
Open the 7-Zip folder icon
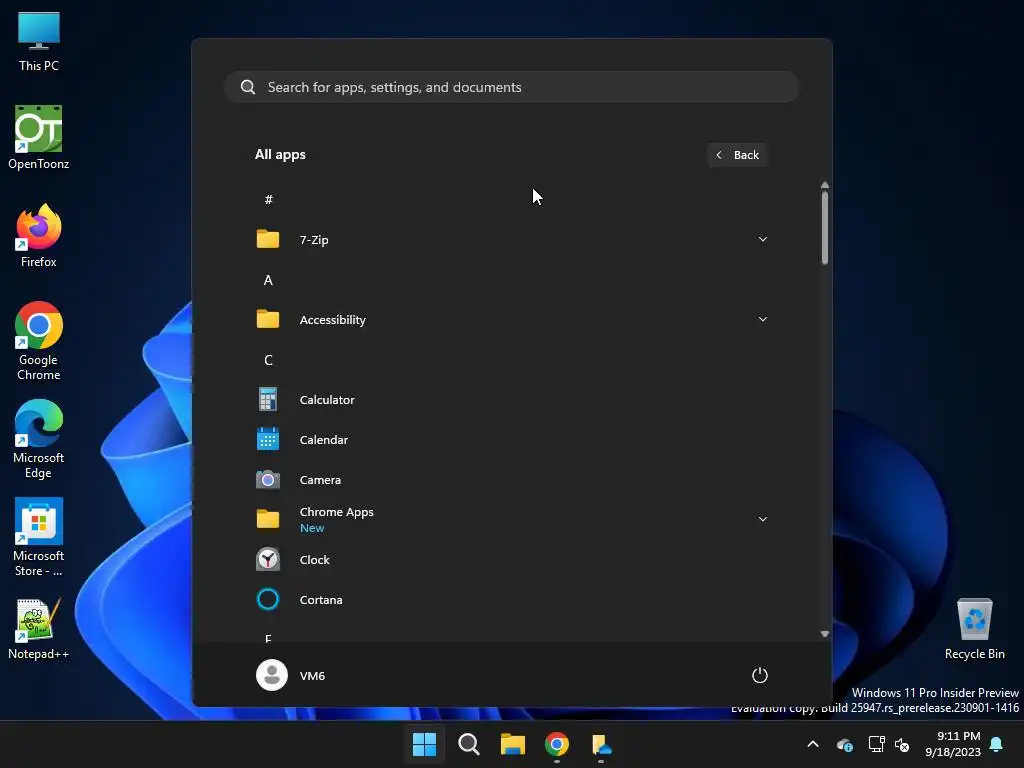point(268,239)
